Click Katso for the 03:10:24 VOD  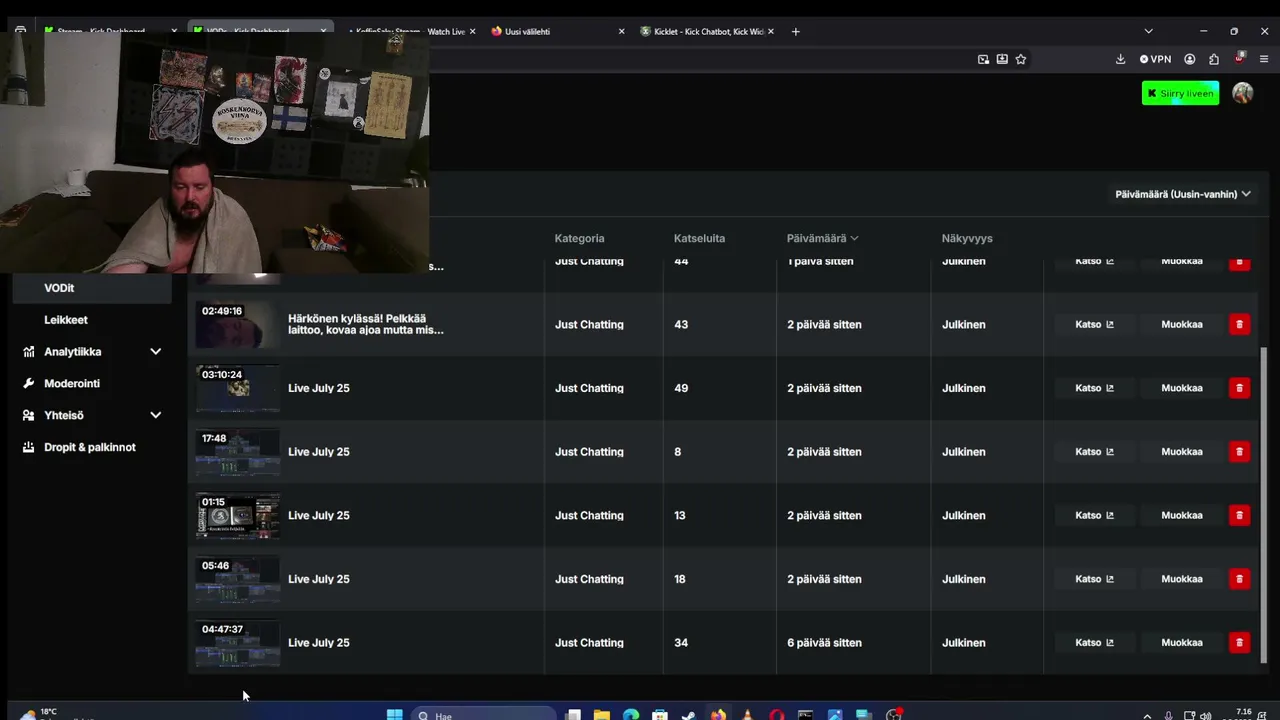click(x=1094, y=388)
